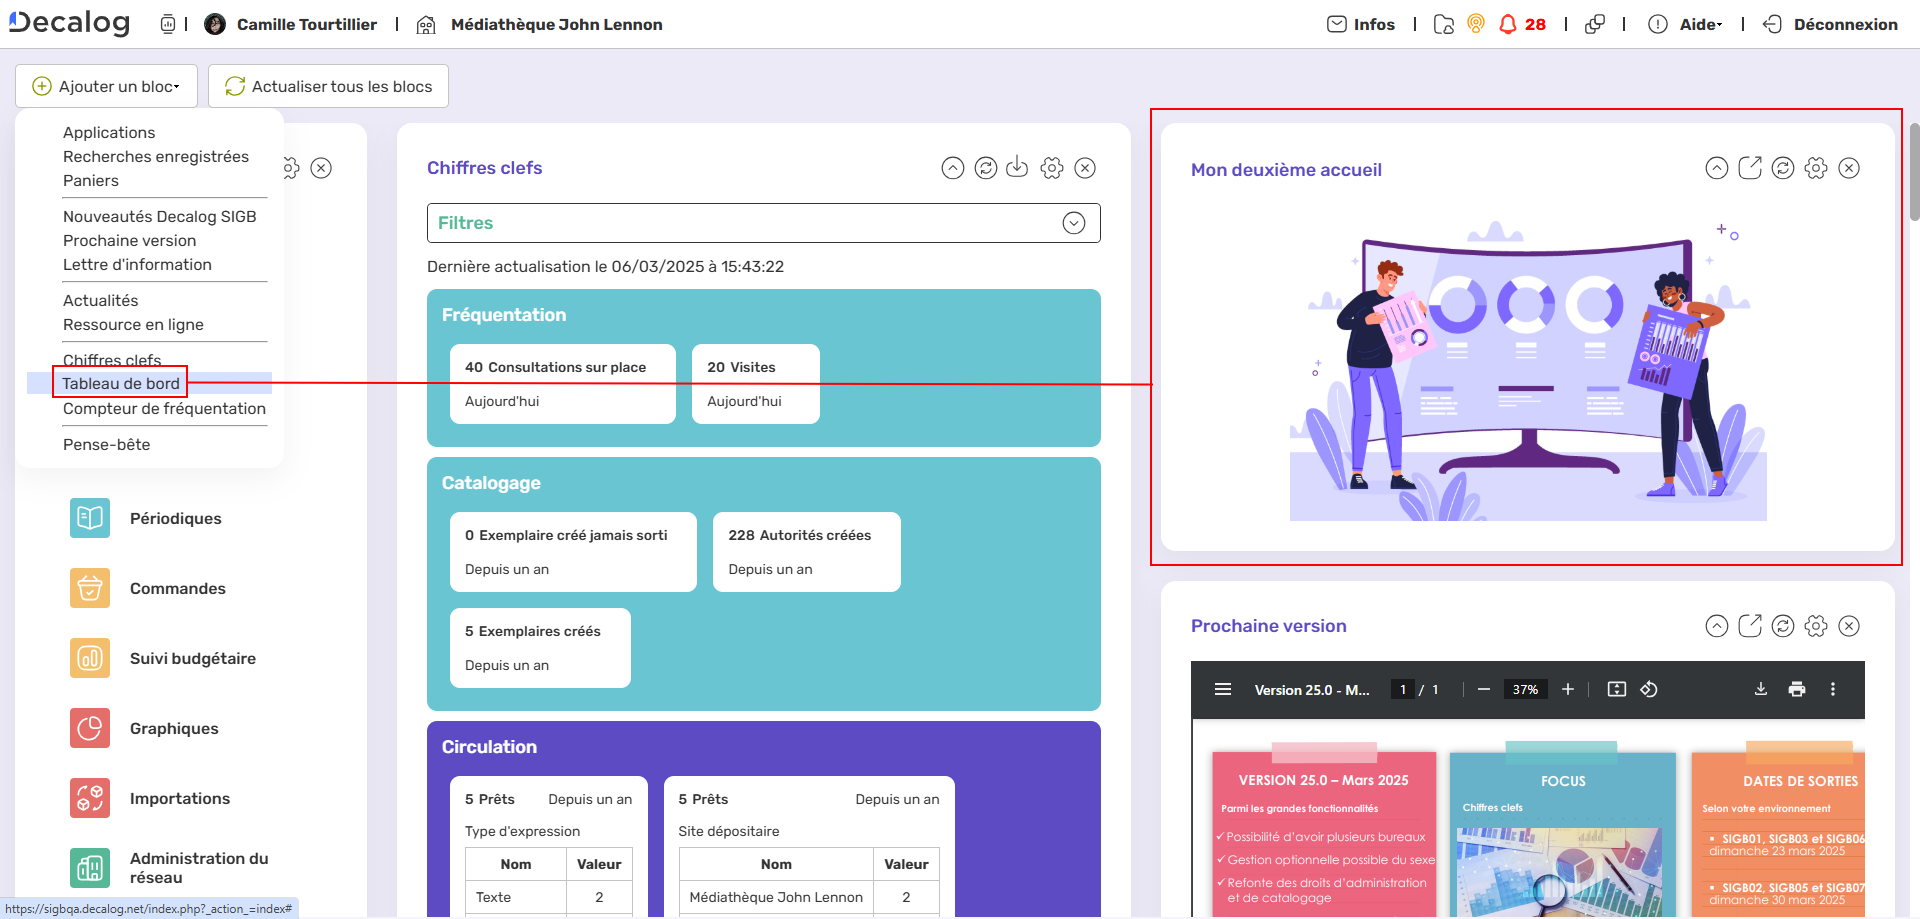The height and width of the screenshot is (919, 1920).
Task: Collapse the Chiffres clefs block
Action: click(952, 168)
